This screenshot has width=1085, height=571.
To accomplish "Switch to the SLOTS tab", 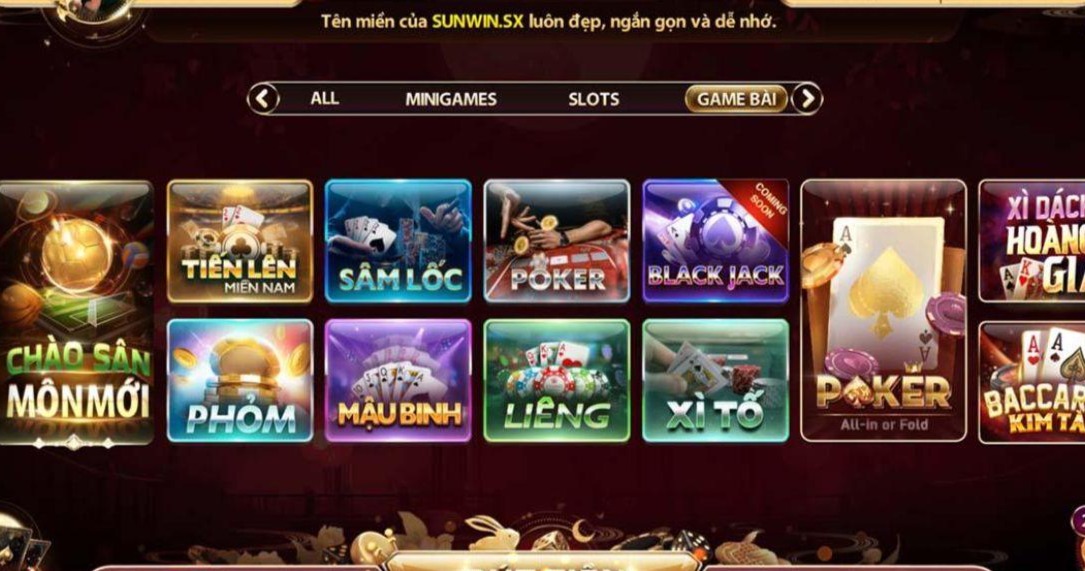I will (594, 99).
